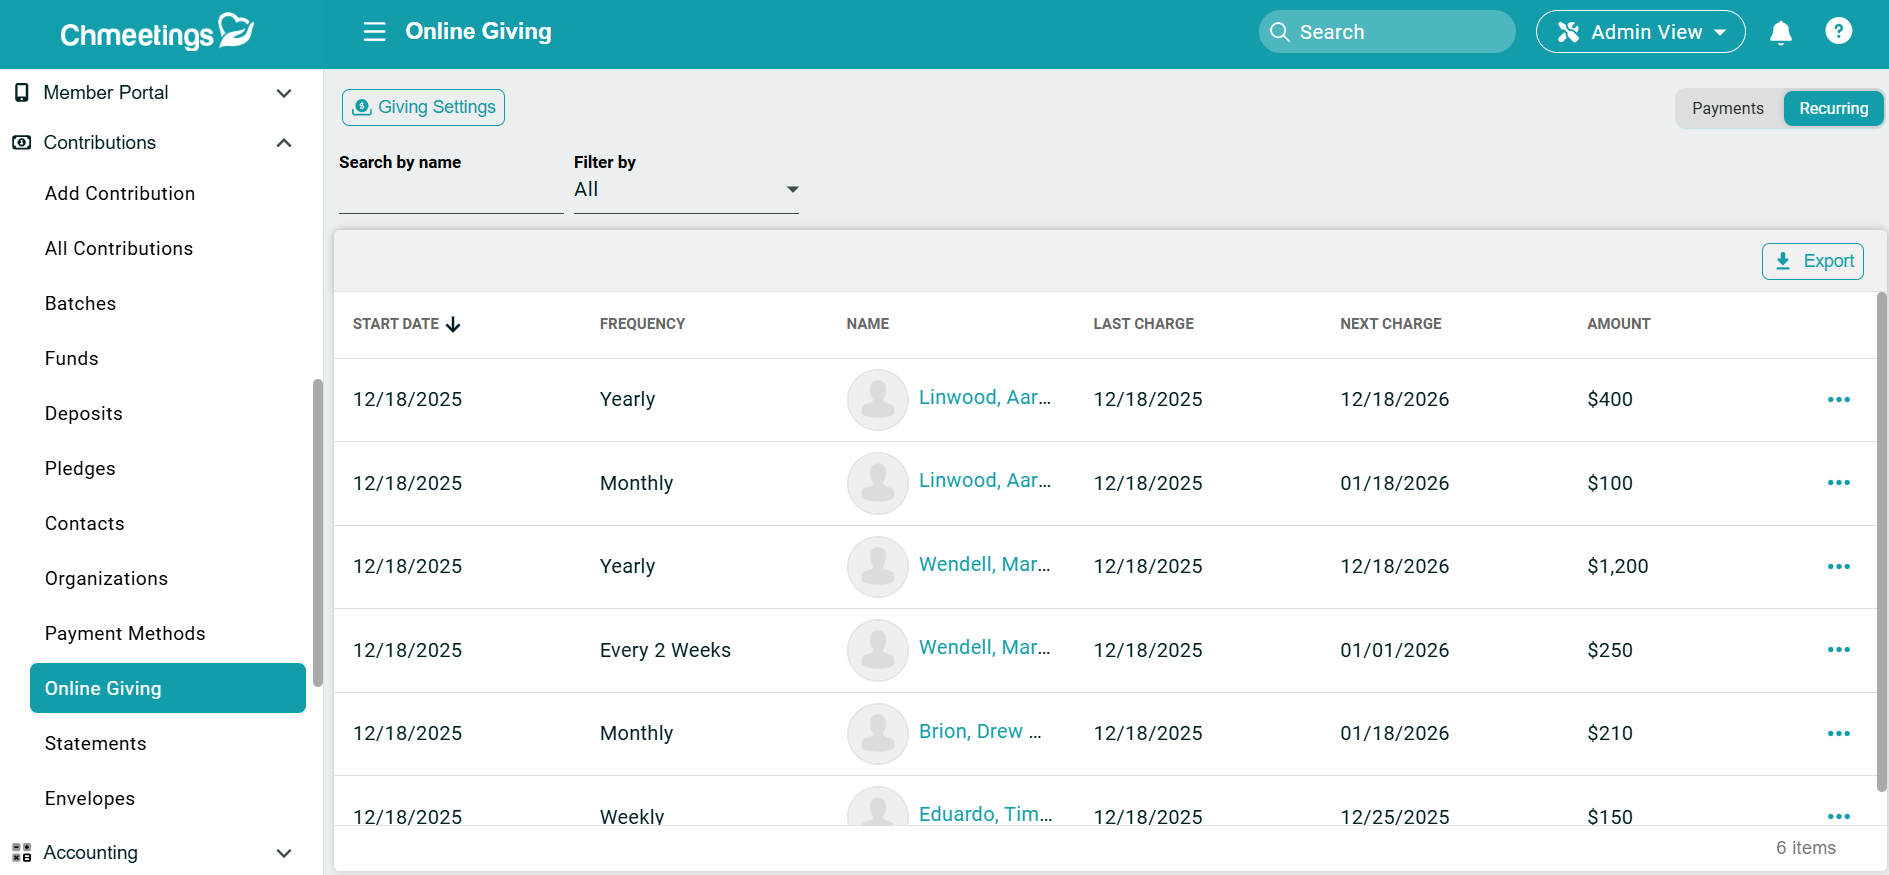Image resolution: width=1889 pixels, height=875 pixels.
Task: Click the avatar next to Brion, Drew
Action: [x=877, y=733]
